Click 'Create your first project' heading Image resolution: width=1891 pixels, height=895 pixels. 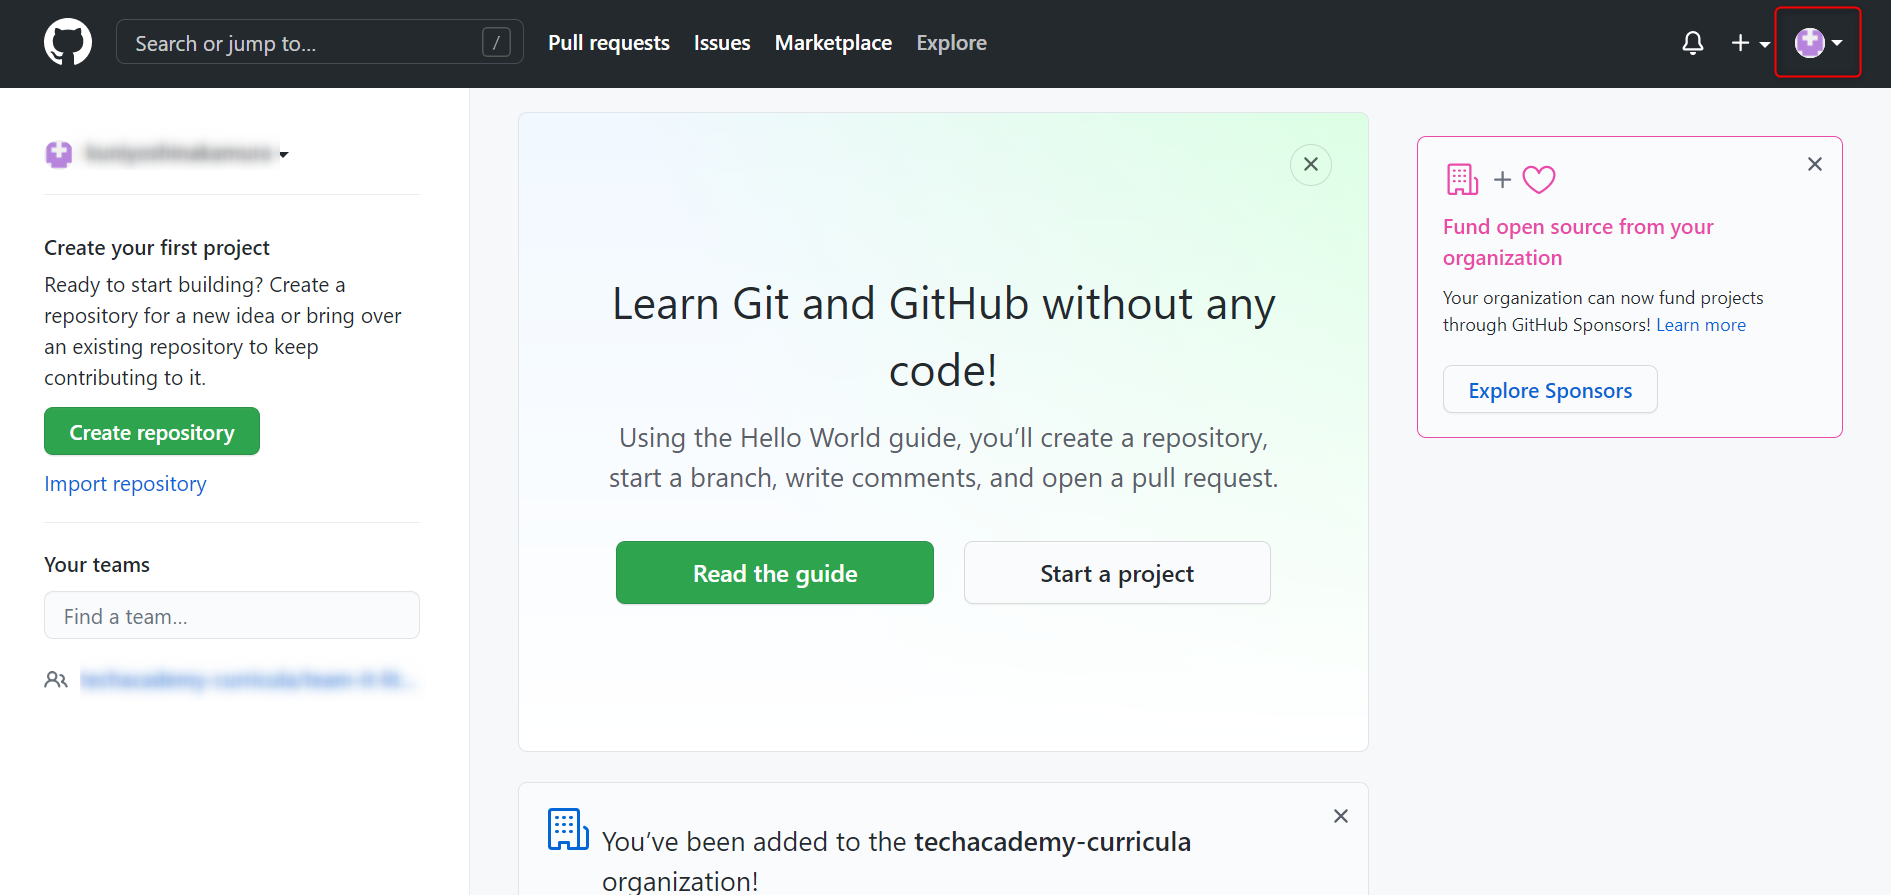click(157, 247)
